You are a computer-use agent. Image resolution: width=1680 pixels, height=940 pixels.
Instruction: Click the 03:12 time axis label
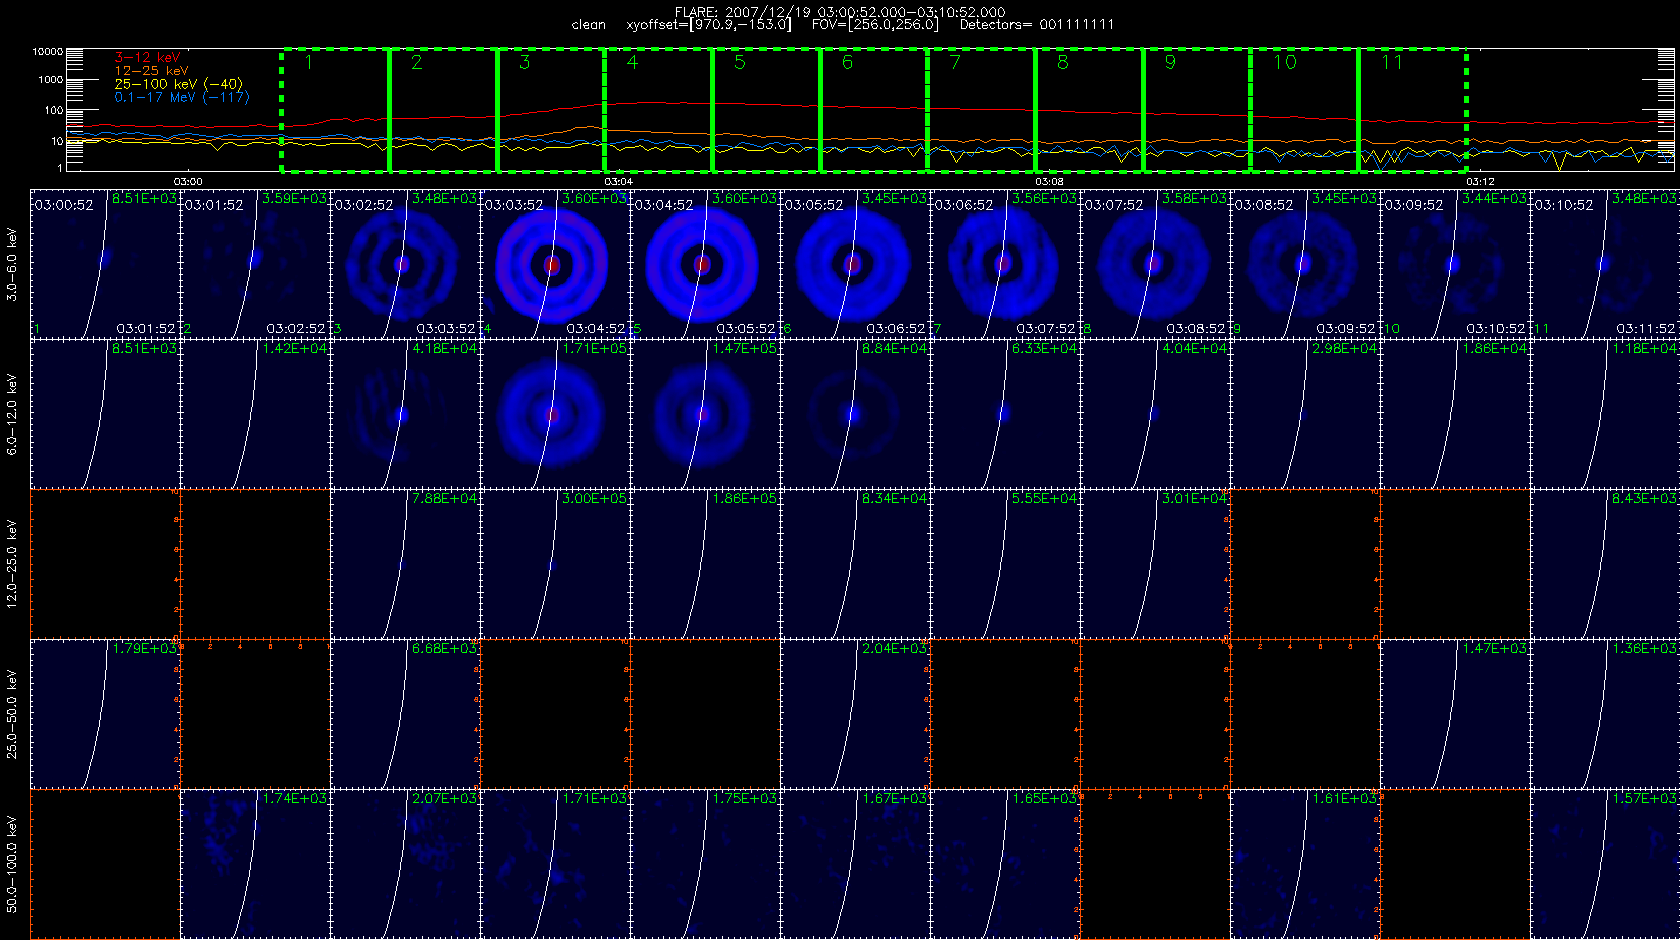pyautogui.click(x=1480, y=181)
